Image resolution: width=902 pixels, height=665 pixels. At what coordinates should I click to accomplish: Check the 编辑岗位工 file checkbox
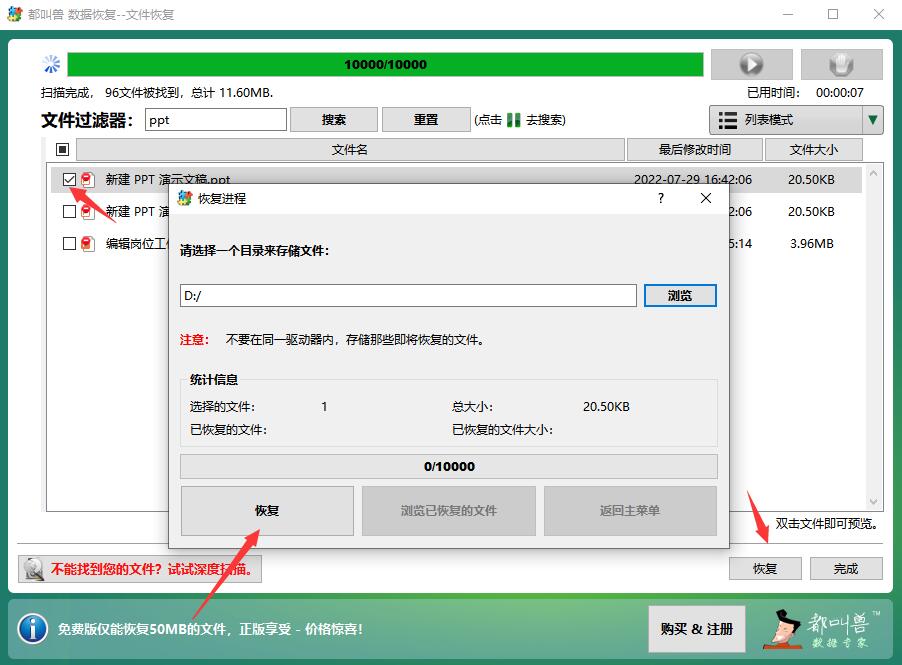coord(70,243)
